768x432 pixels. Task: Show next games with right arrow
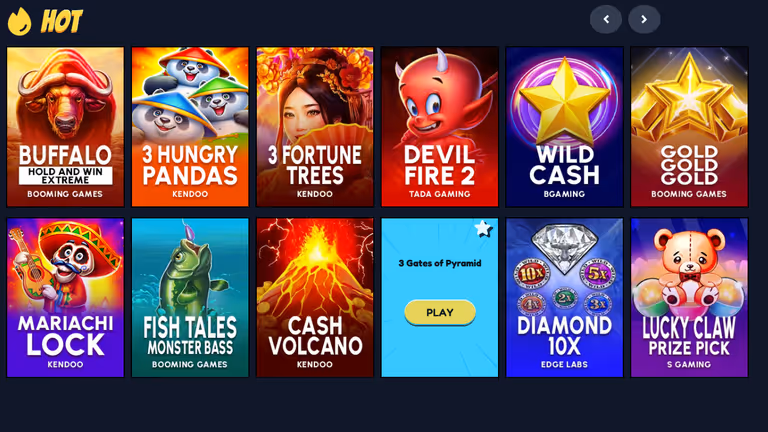point(644,20)
